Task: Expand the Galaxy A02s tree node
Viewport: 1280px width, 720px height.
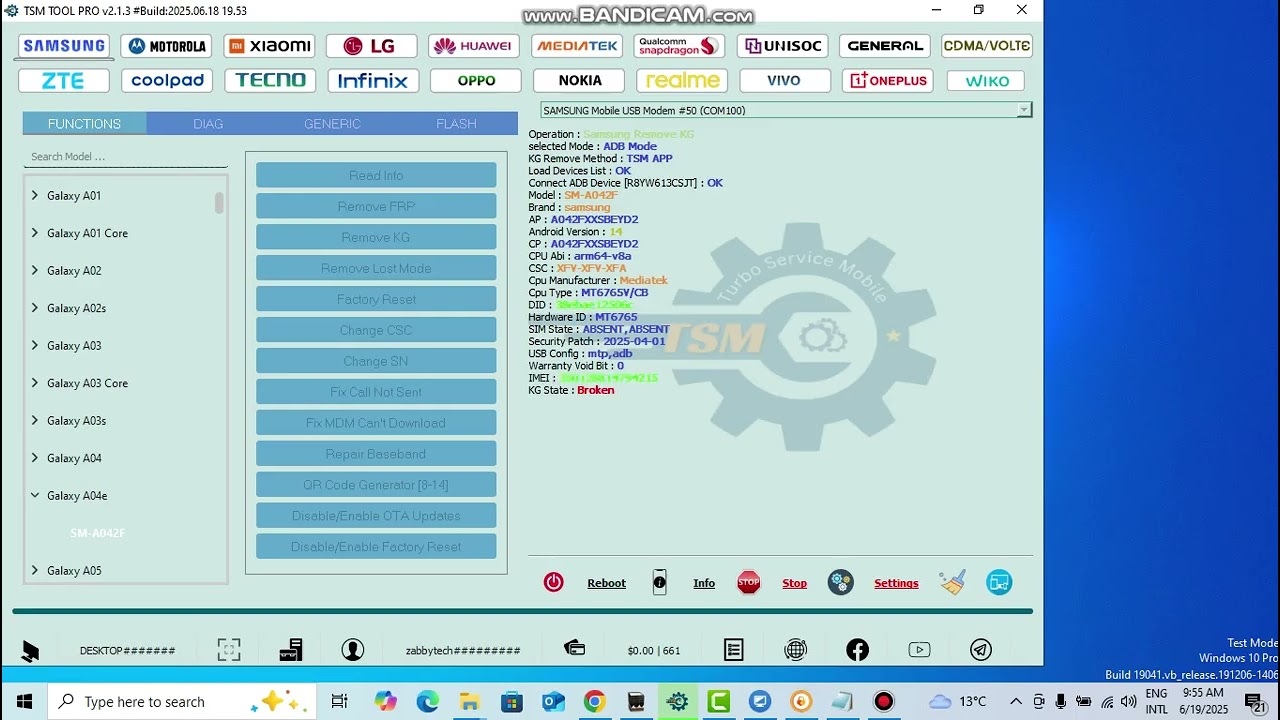Action: coord(35,308)
